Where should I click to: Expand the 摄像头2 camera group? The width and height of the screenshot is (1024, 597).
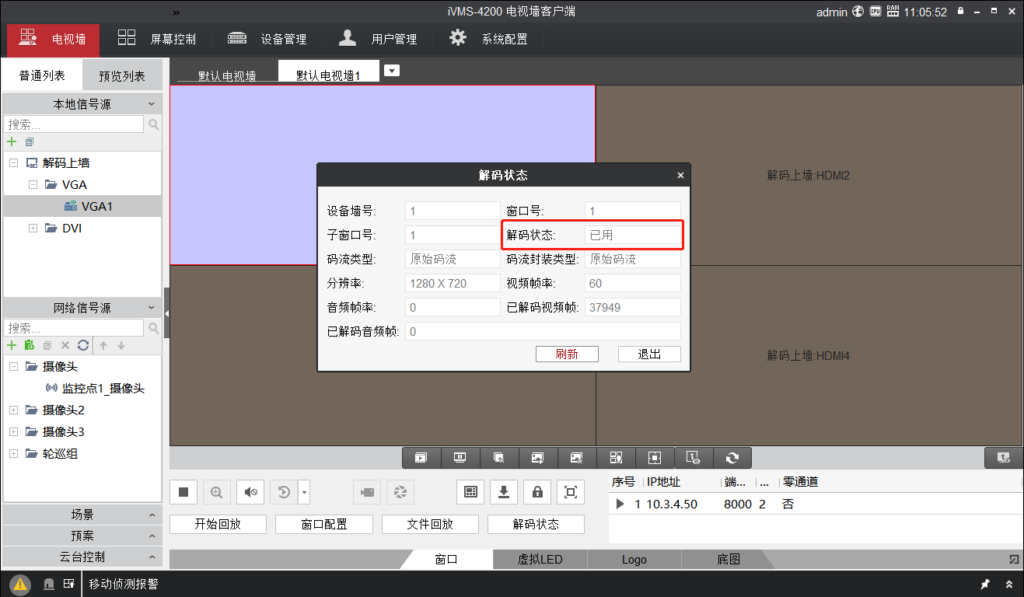click(13, 410)
